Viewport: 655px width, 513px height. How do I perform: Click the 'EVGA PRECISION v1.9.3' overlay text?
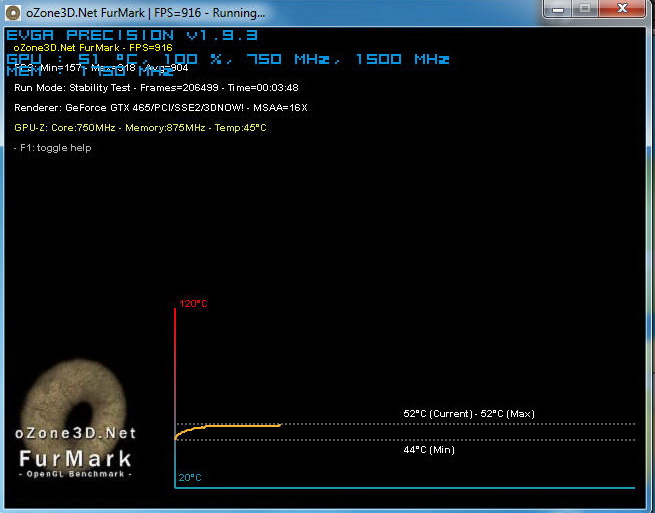pos(132,36)
